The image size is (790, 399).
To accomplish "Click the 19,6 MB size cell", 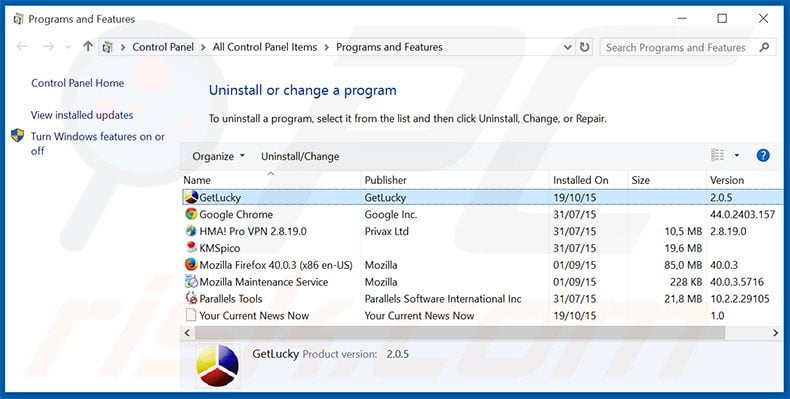I will pos(683,248).
